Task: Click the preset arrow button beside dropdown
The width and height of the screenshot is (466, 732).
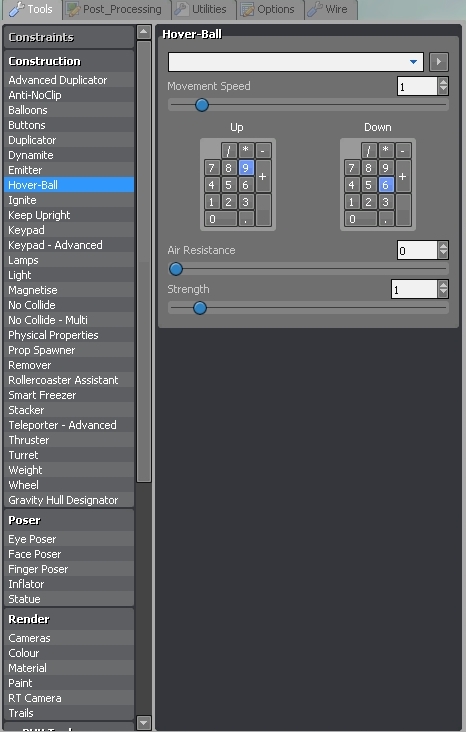Action: 438,62
